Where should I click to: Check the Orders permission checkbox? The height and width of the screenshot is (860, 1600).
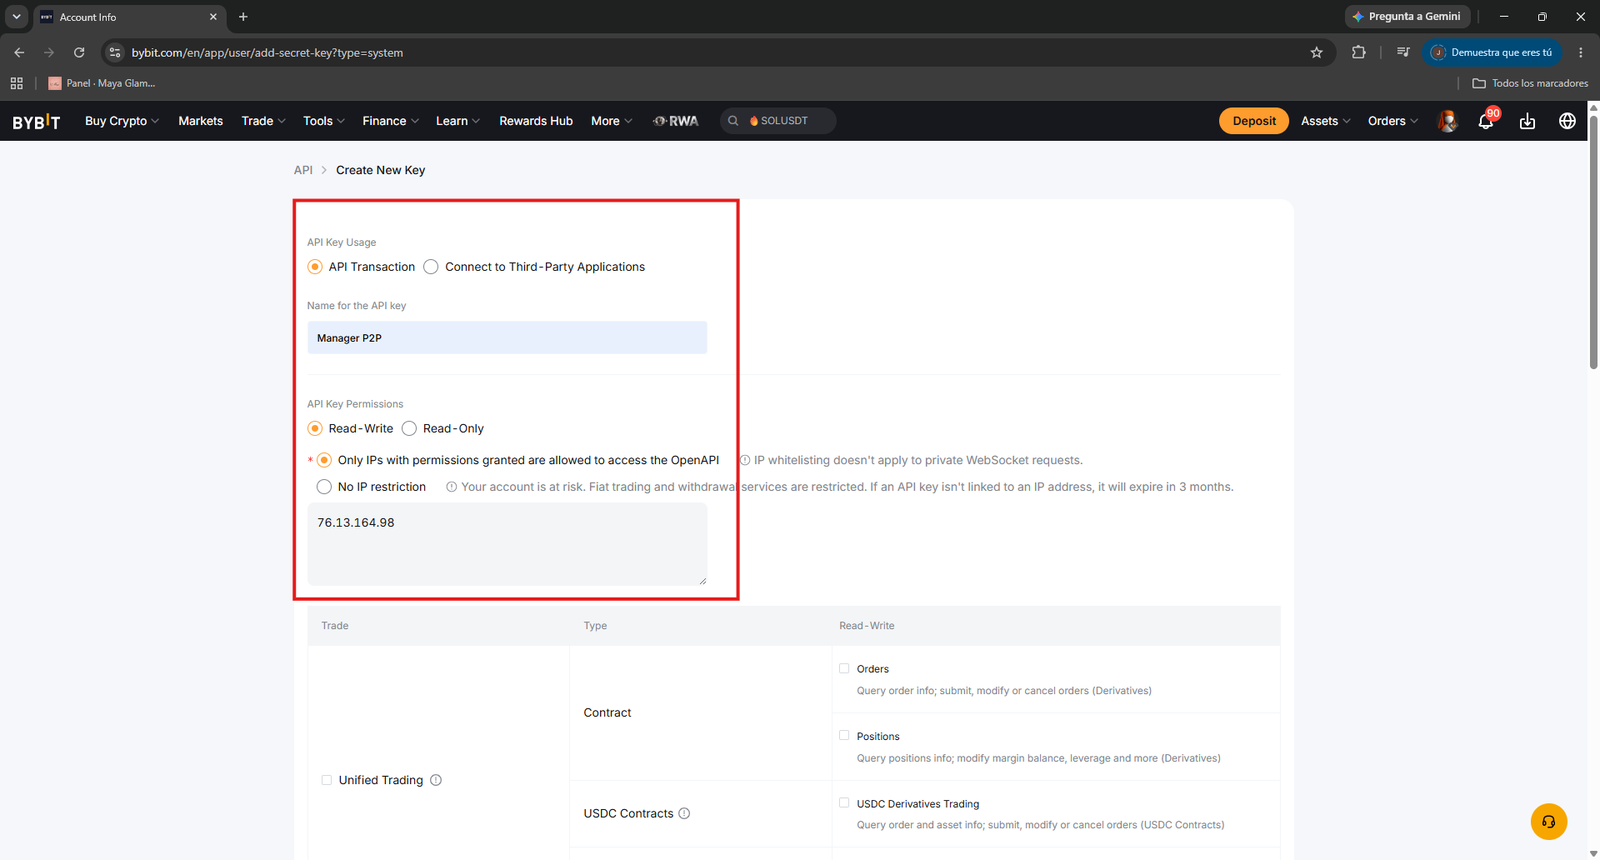(x=844, y=668)
